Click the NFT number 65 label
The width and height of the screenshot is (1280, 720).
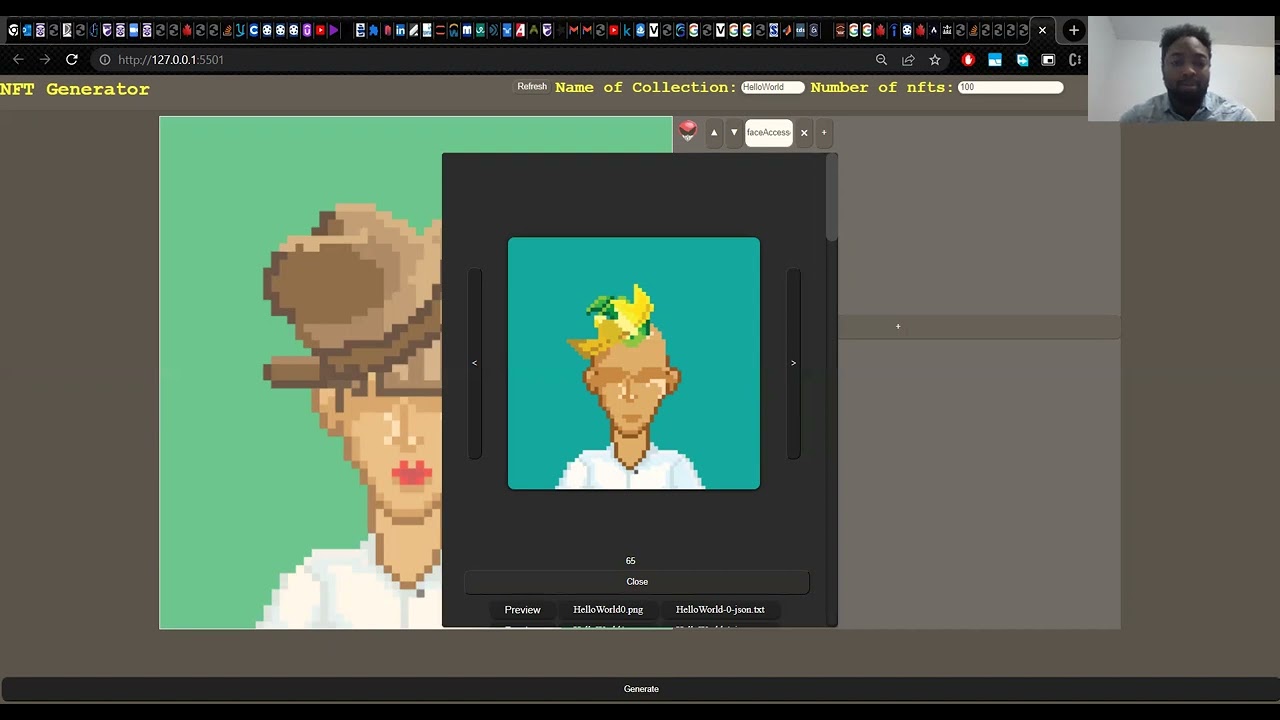pos(630,561)
